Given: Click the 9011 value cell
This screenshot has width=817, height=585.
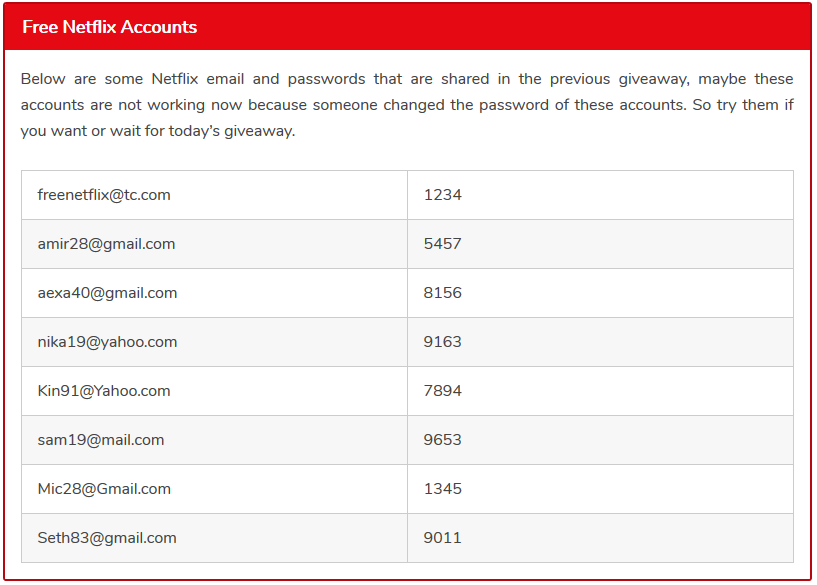Looking at the screenshot, I should (x=600, y=538).
